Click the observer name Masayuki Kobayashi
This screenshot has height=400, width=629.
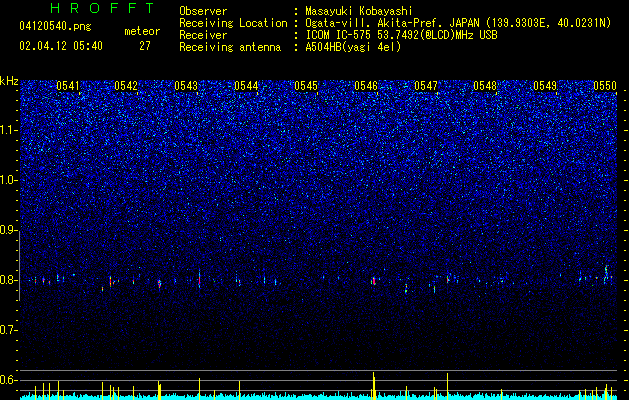359,11
